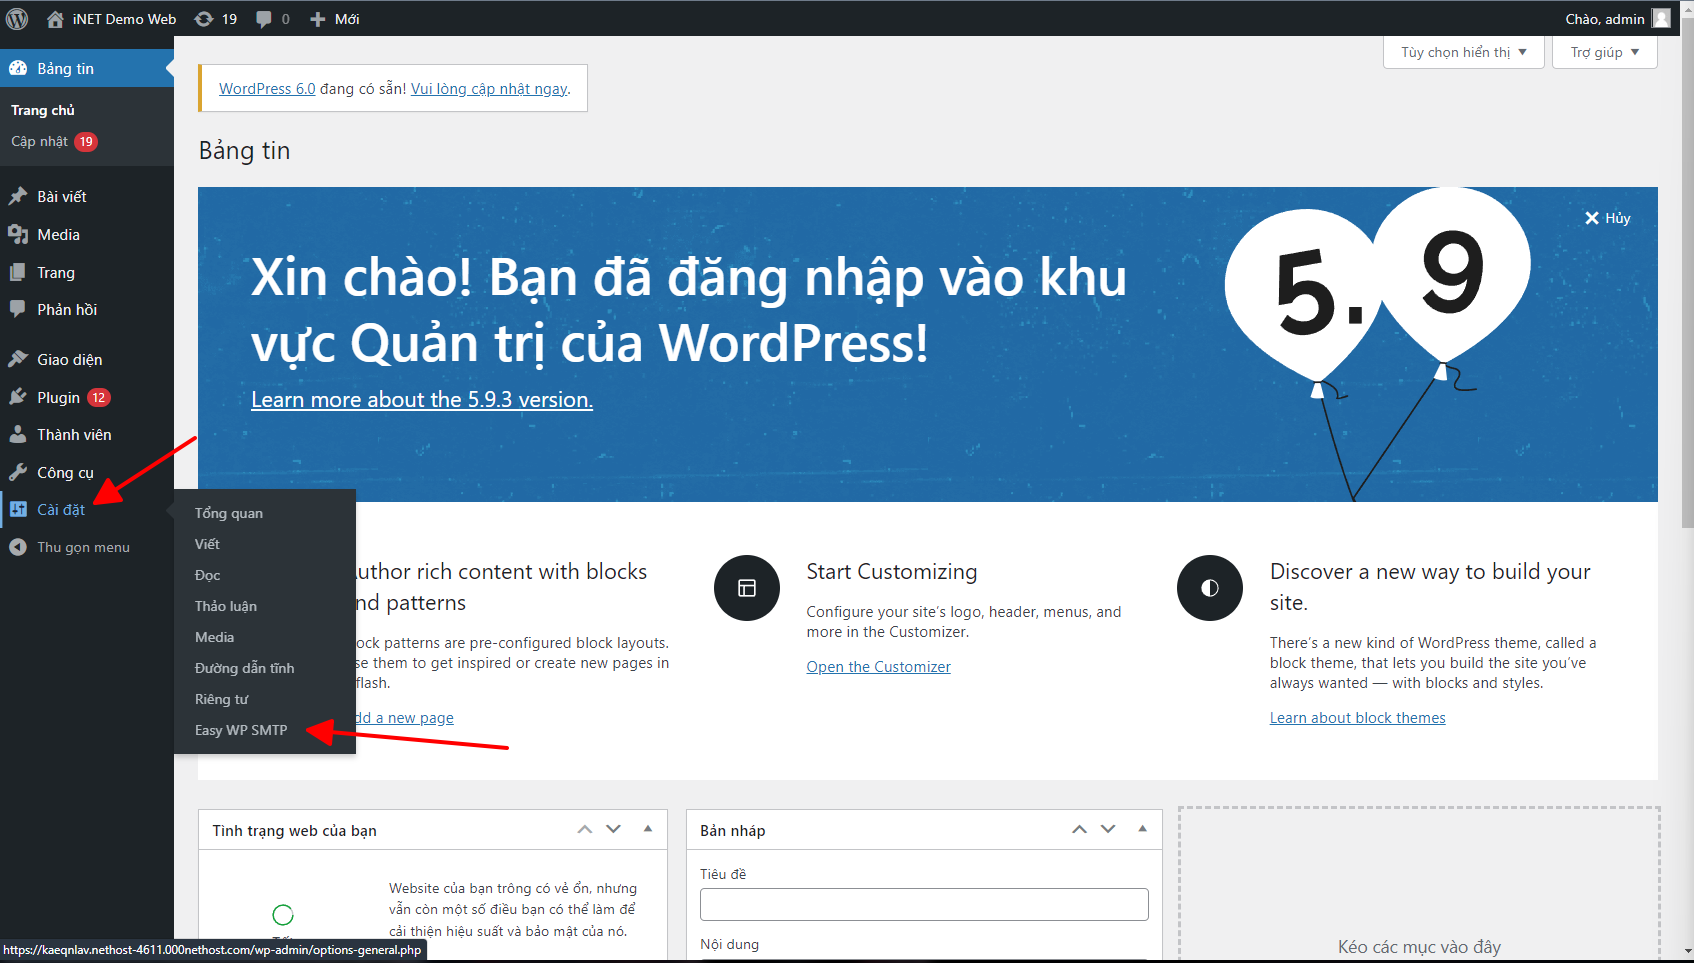Click Chào, admin account text
Viewport: 1694px width, 963px height.
[x=1605, y=19]
